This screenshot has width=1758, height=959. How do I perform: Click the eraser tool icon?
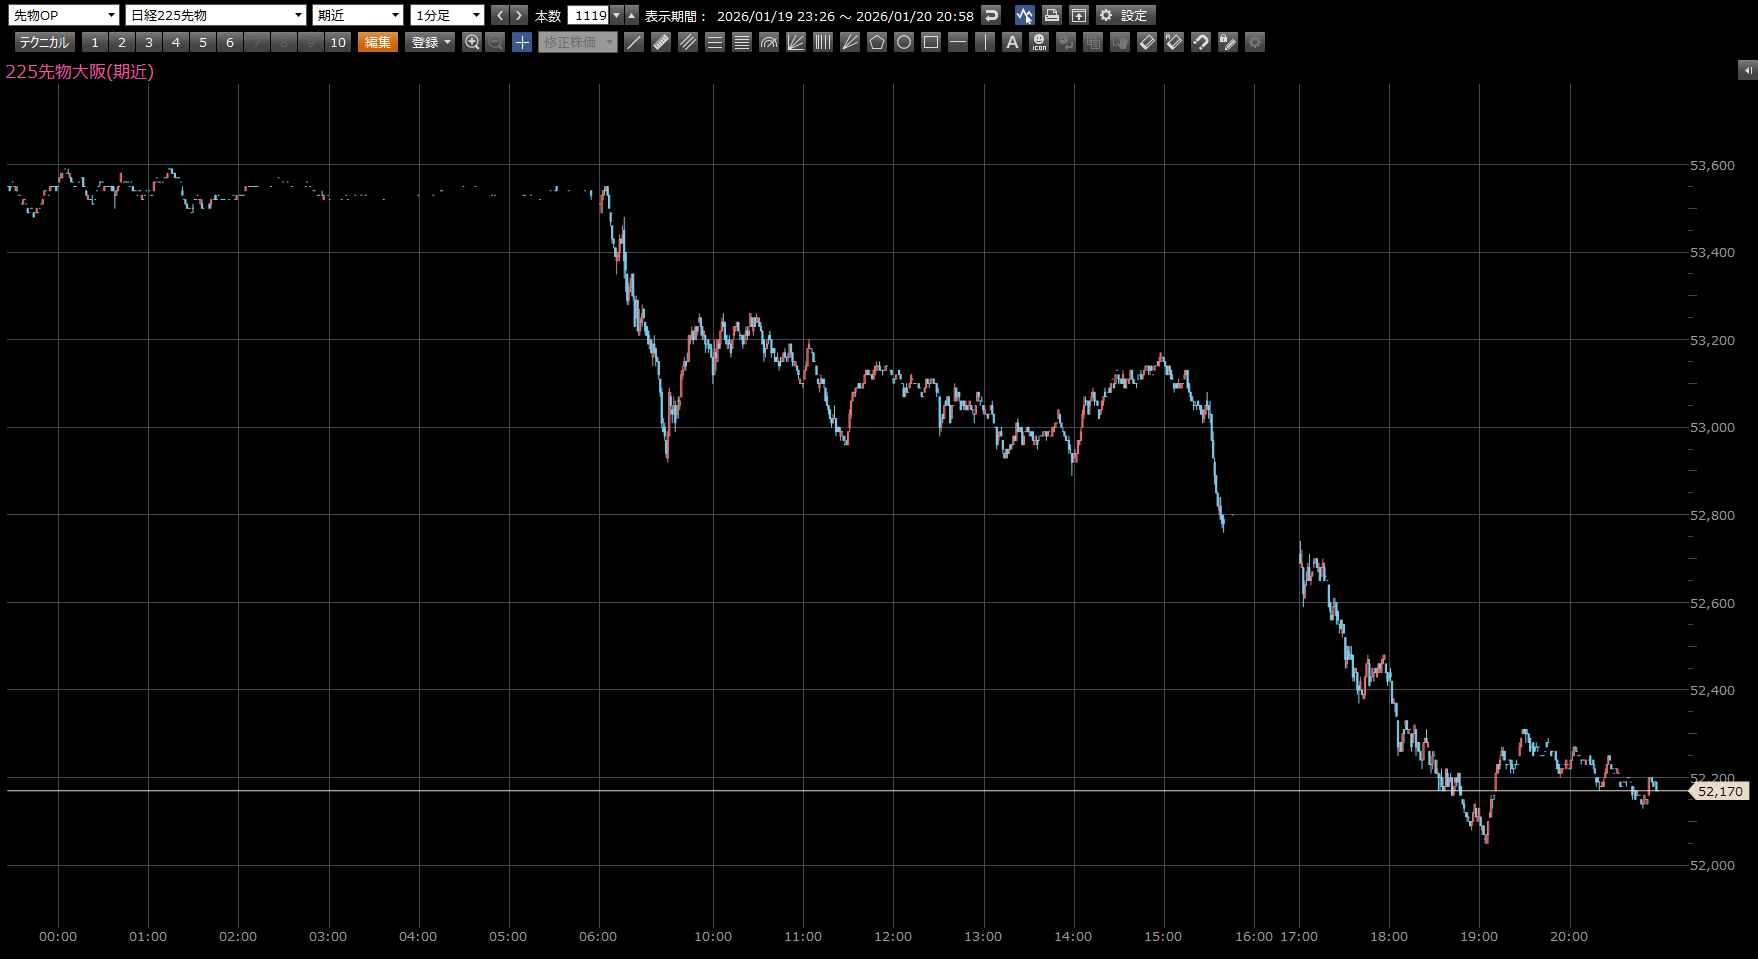tap(1147, 42)
